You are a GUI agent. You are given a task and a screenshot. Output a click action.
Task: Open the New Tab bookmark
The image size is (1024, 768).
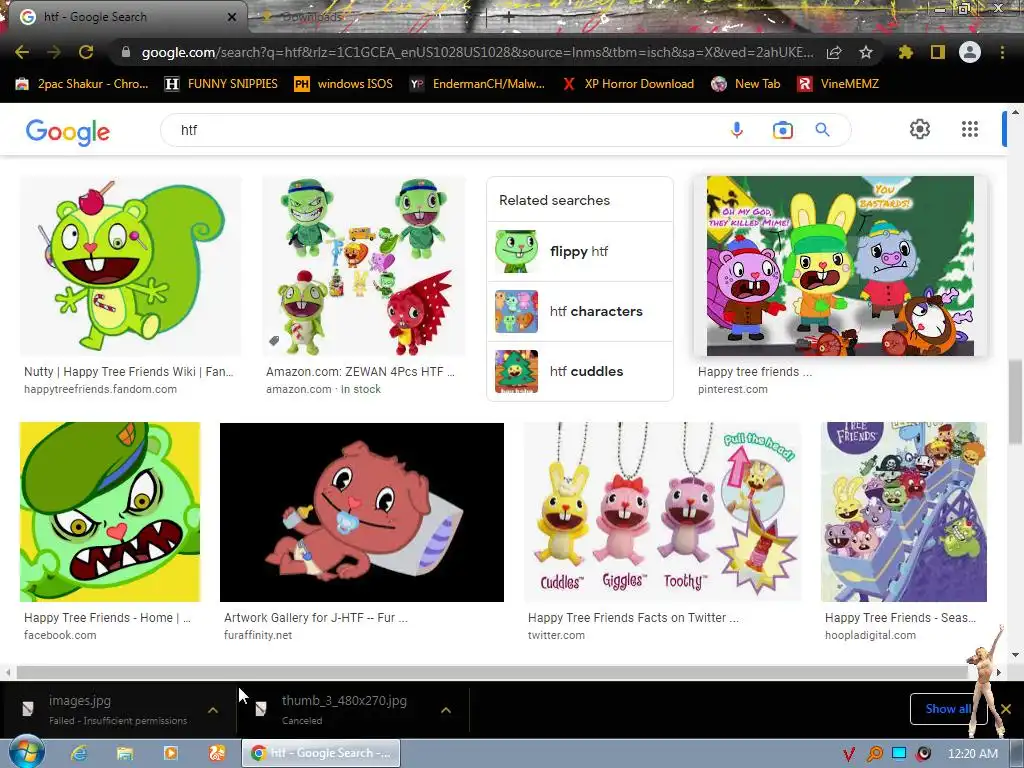coord(746,84)
